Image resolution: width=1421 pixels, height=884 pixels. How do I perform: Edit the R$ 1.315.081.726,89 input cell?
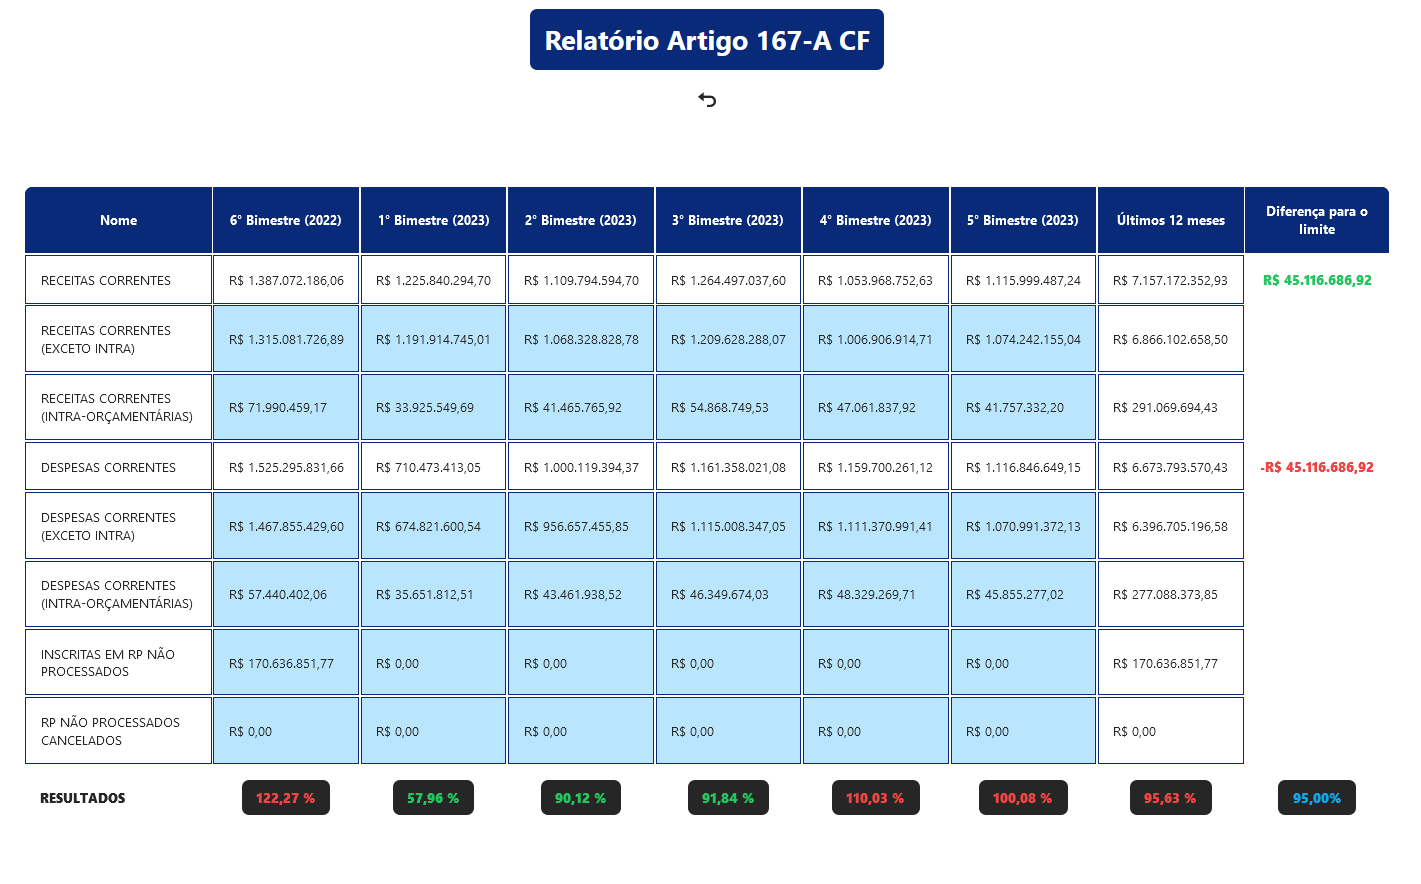(286, 339)
